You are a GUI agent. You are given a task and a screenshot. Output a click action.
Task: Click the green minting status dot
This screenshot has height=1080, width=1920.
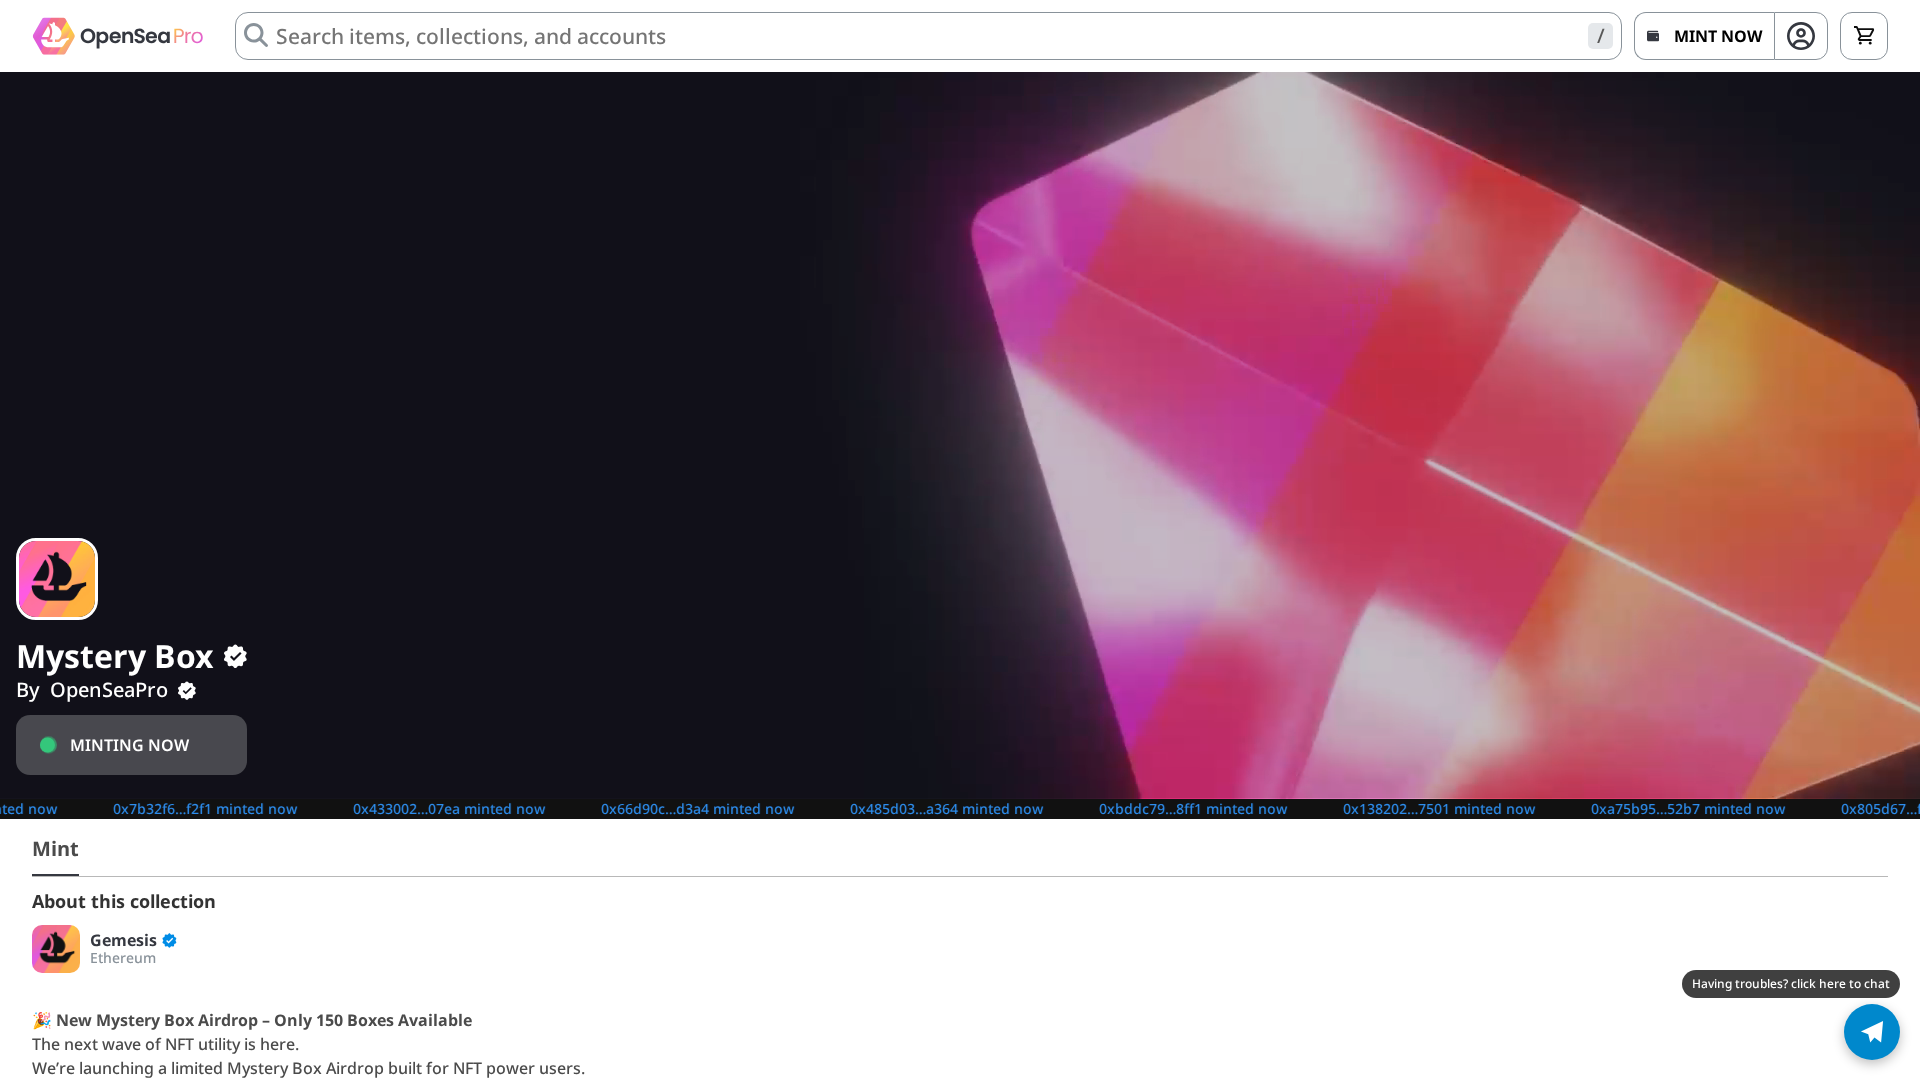[x=48, y=745]
